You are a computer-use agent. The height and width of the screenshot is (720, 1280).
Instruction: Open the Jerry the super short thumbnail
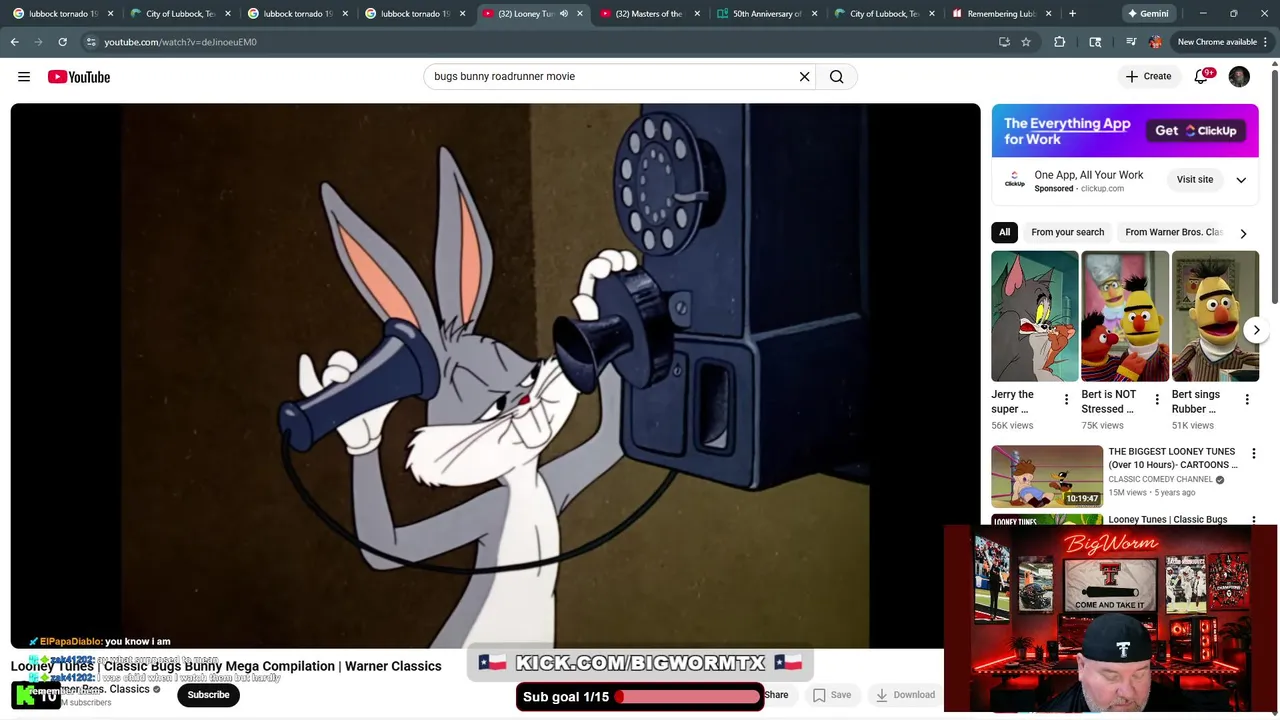pos(1035,316)
